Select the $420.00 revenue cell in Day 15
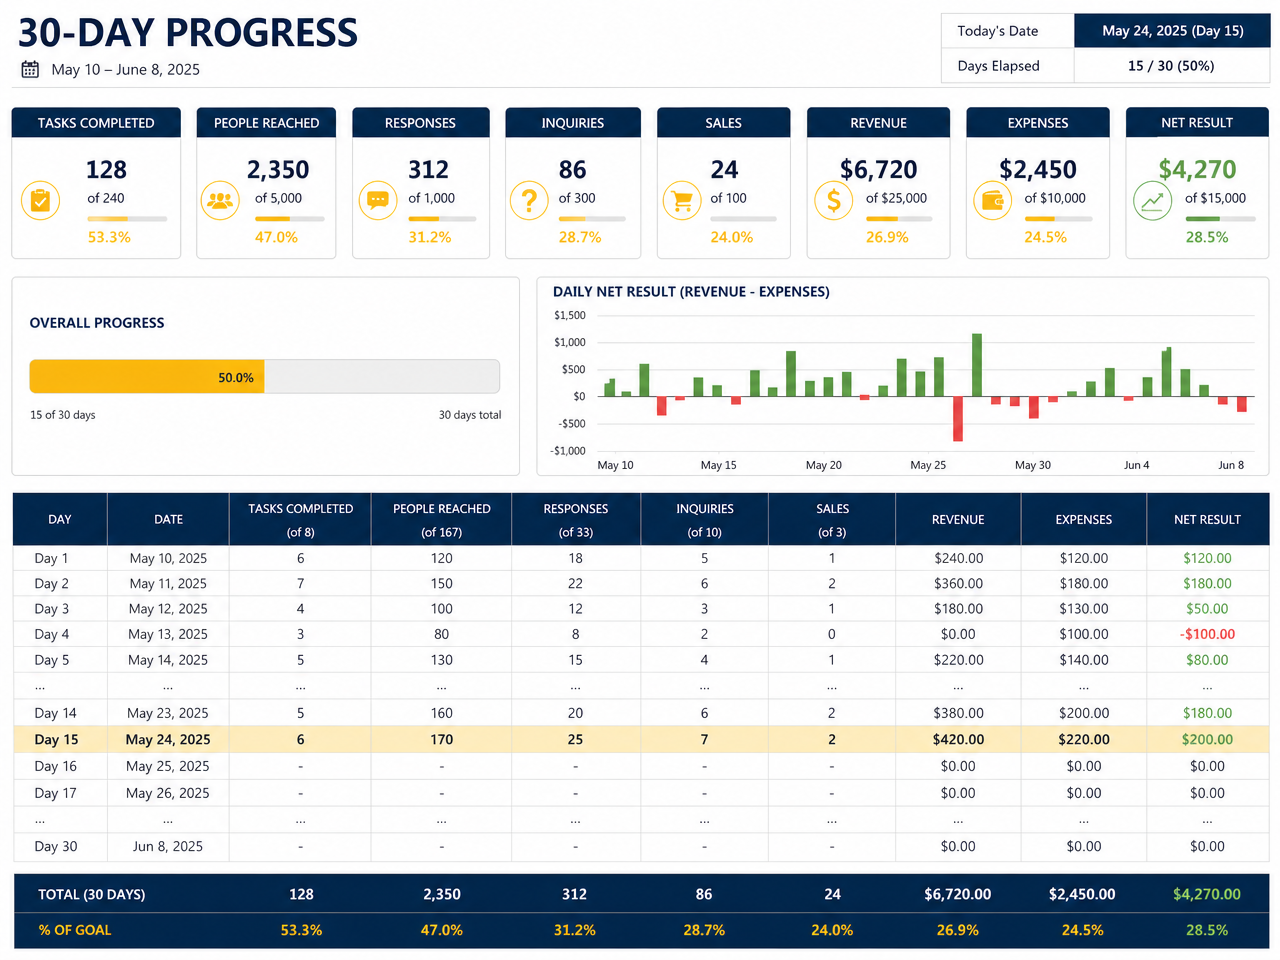Screen dimensions: 1280x960 tap(958, 739)
